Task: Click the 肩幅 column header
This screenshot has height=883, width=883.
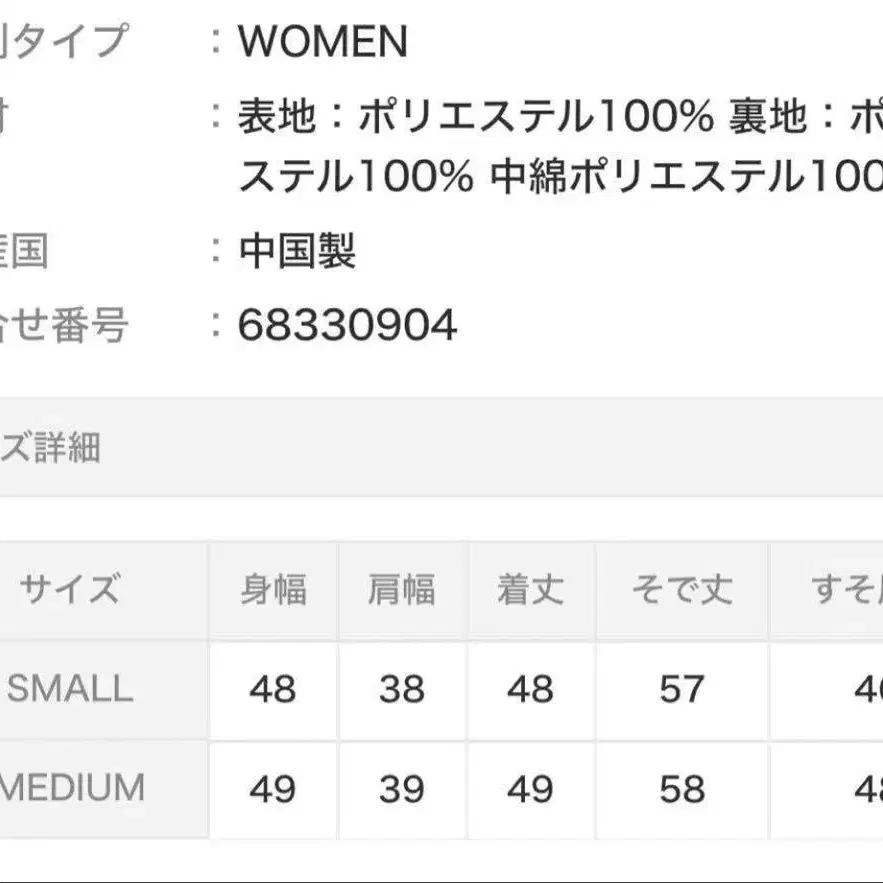Action: [401, 589]
